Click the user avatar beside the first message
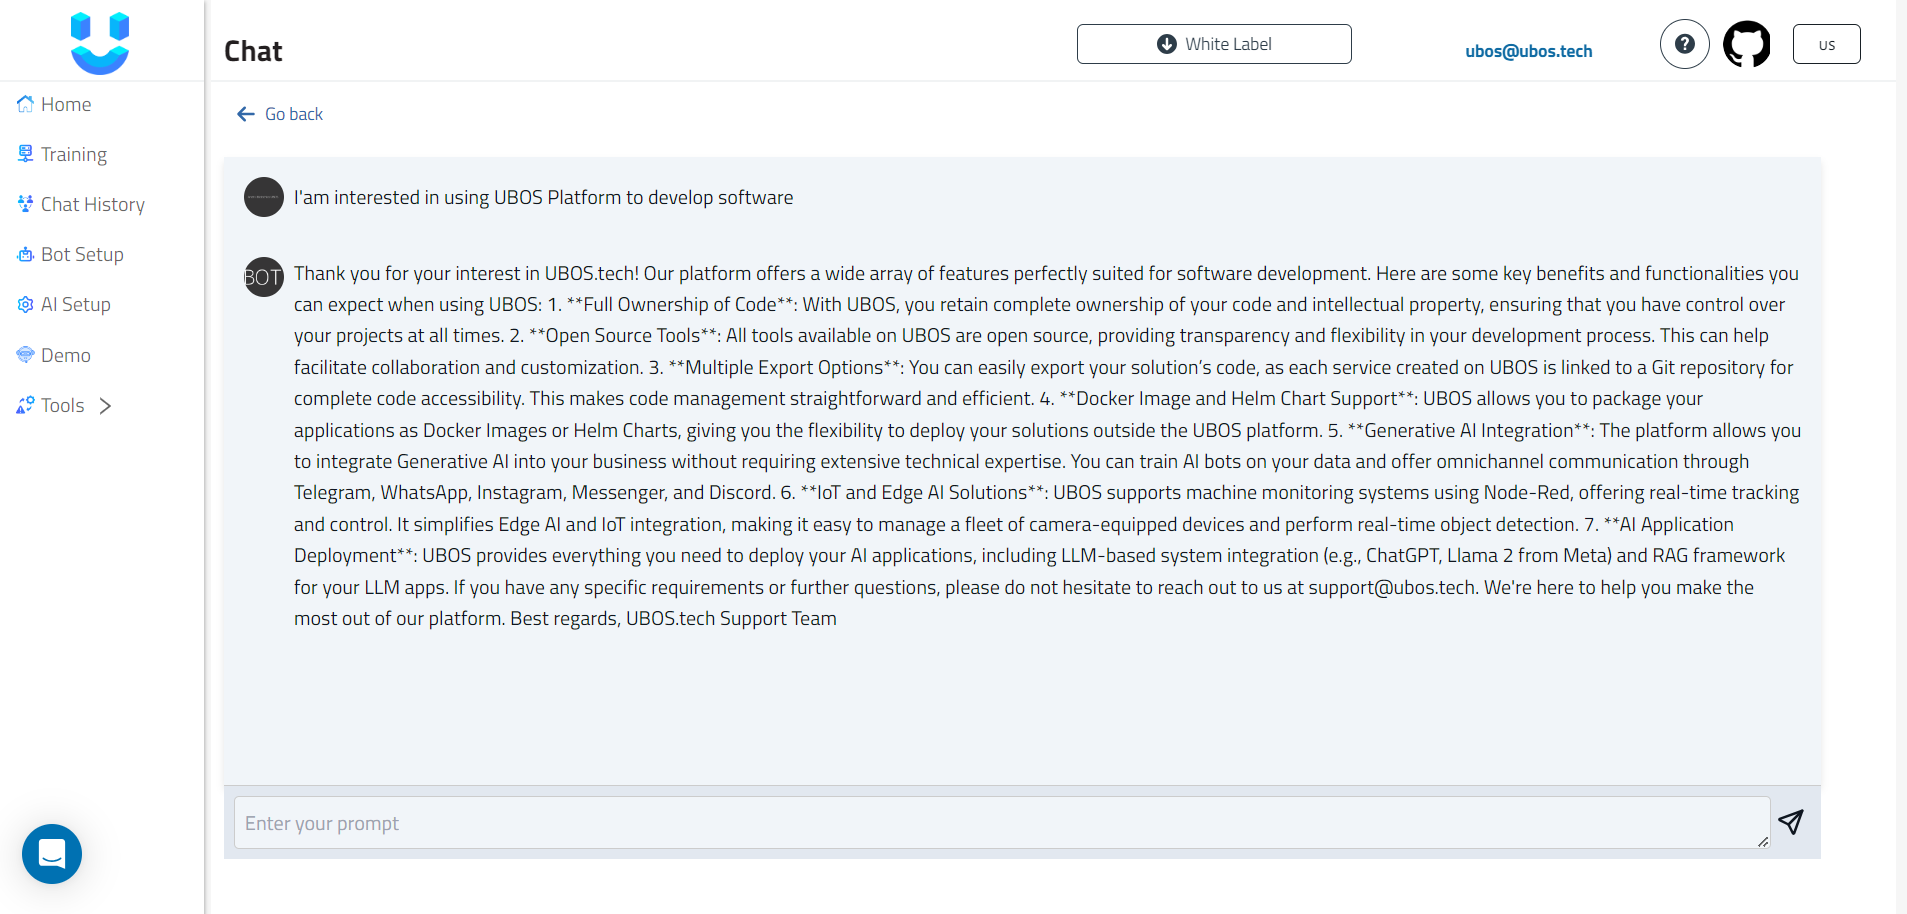 click(x=264, y=197)
